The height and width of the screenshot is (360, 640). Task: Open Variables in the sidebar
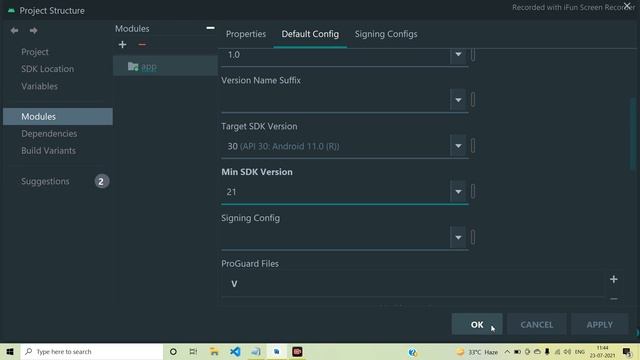tap(39, 86)
